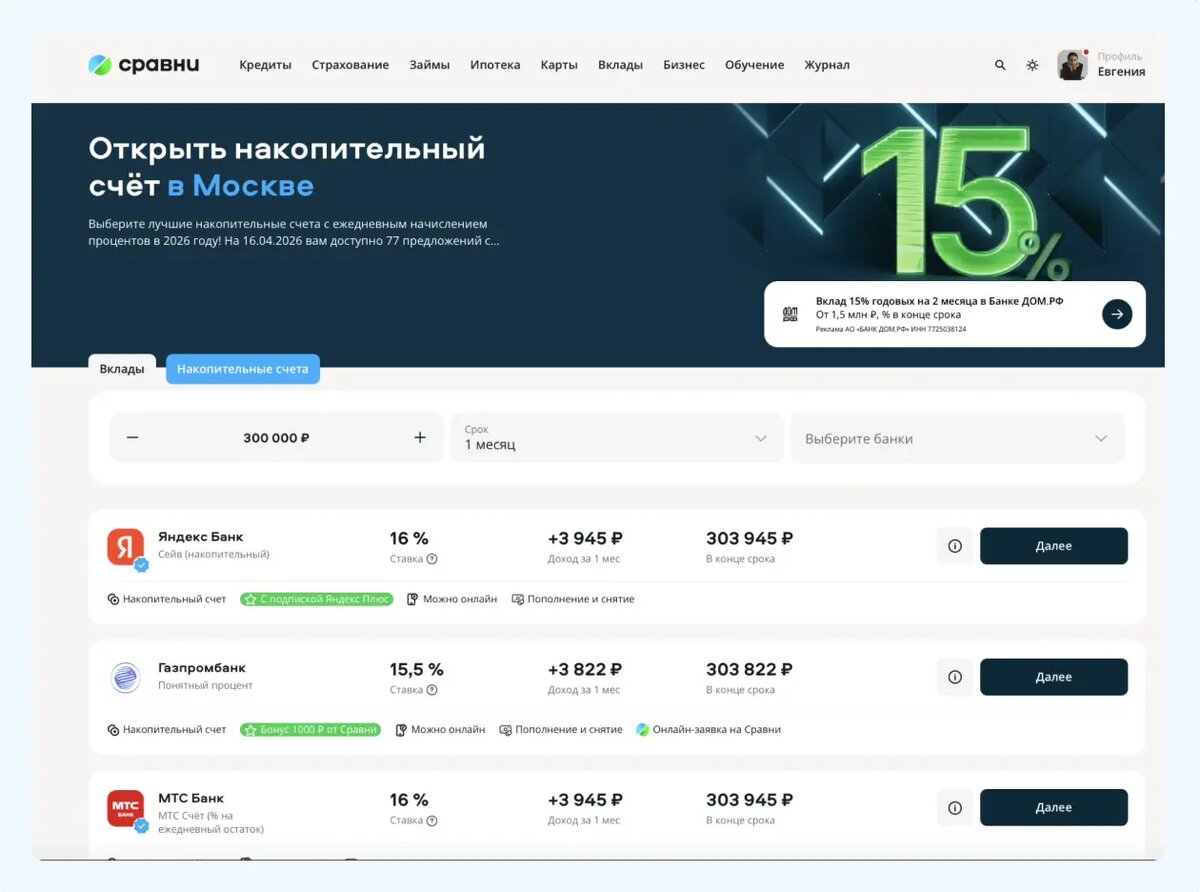Screen dimensions: 1200x892
Task: Open the search magnifier icon
Action: tap(1000, 65)
